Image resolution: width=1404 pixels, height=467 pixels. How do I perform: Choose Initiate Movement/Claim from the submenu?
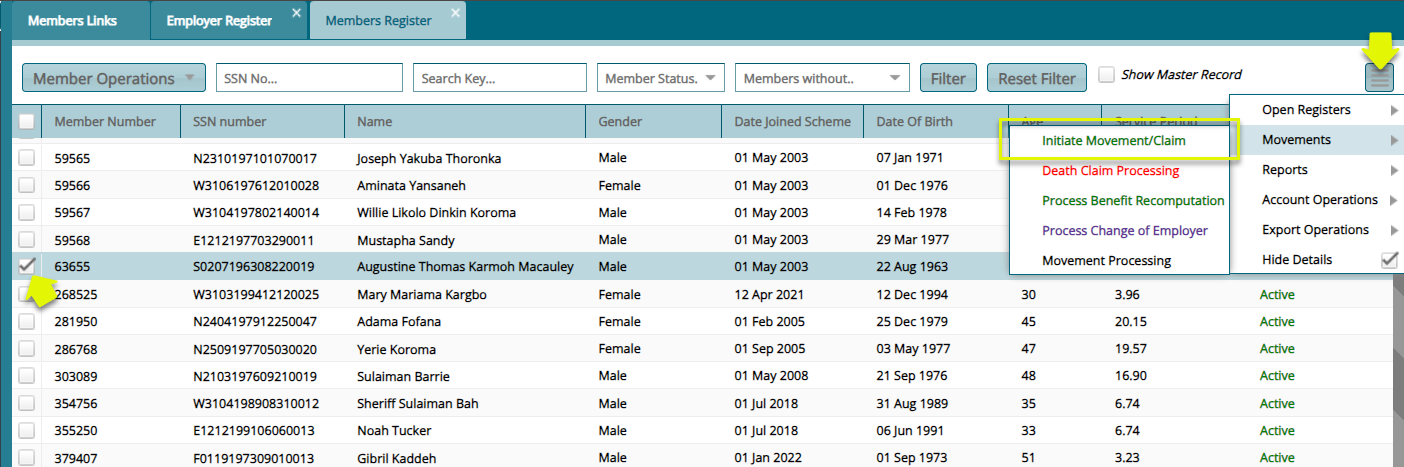(1113, 141)
